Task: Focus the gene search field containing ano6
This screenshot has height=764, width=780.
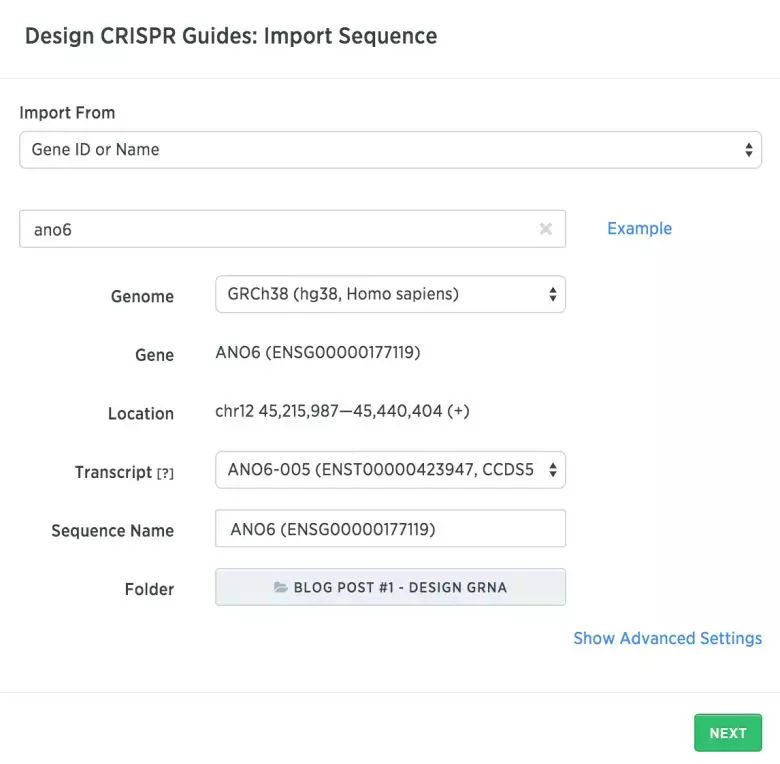Action: coord(280,229)
